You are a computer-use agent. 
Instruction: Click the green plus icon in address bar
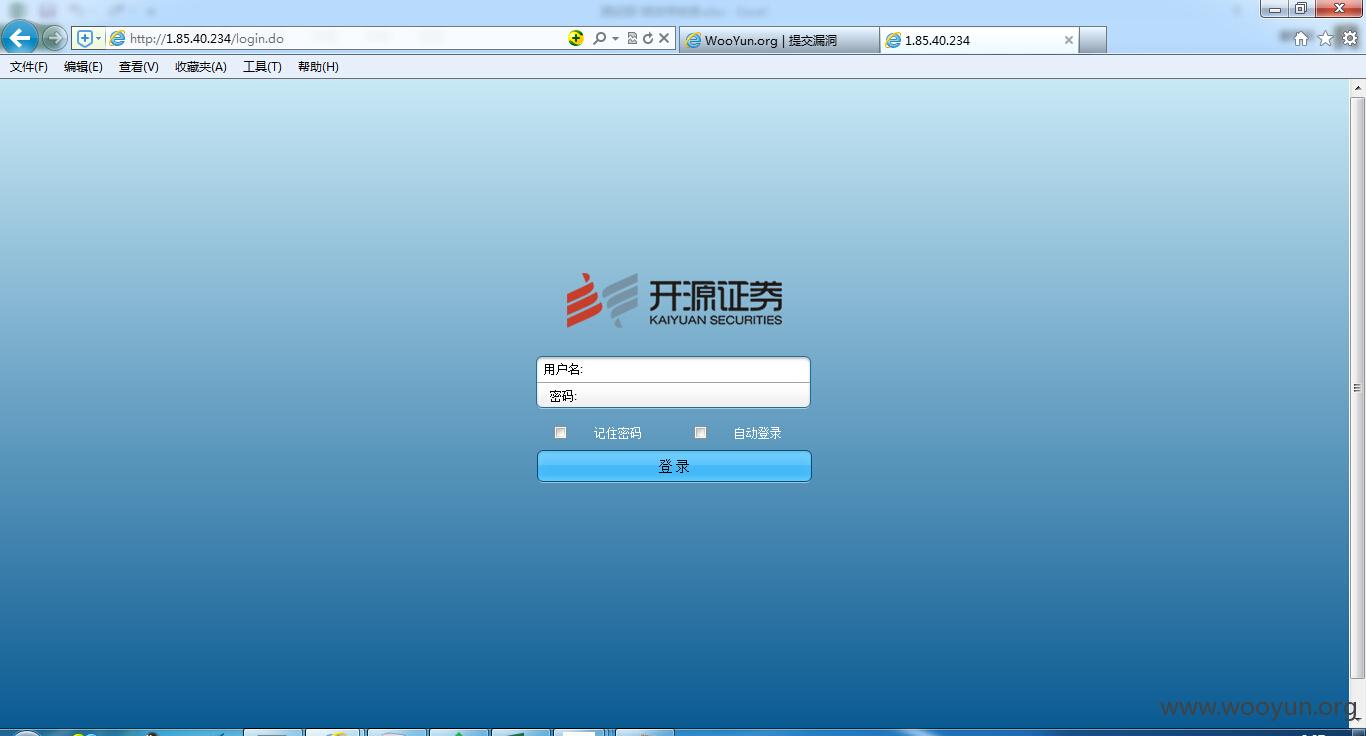point(576,38)
